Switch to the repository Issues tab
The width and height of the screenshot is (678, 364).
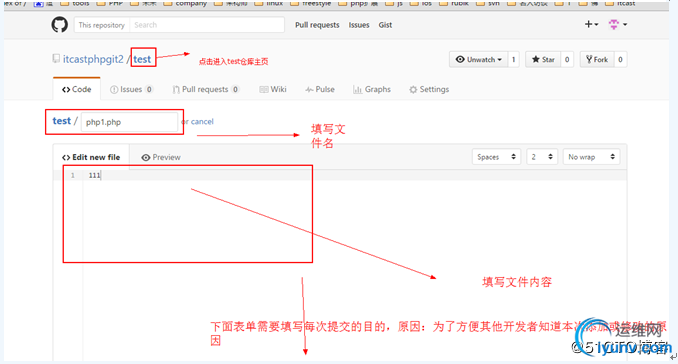click(131, 89)
